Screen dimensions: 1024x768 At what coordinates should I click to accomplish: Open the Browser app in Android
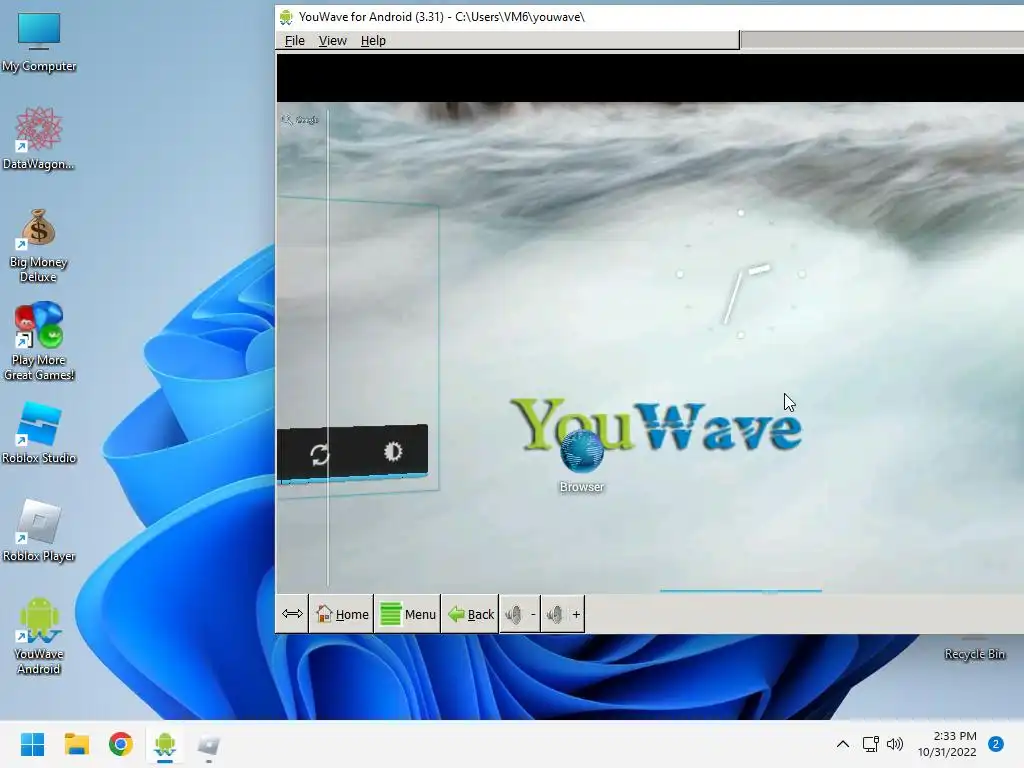(x=581, y=460)
